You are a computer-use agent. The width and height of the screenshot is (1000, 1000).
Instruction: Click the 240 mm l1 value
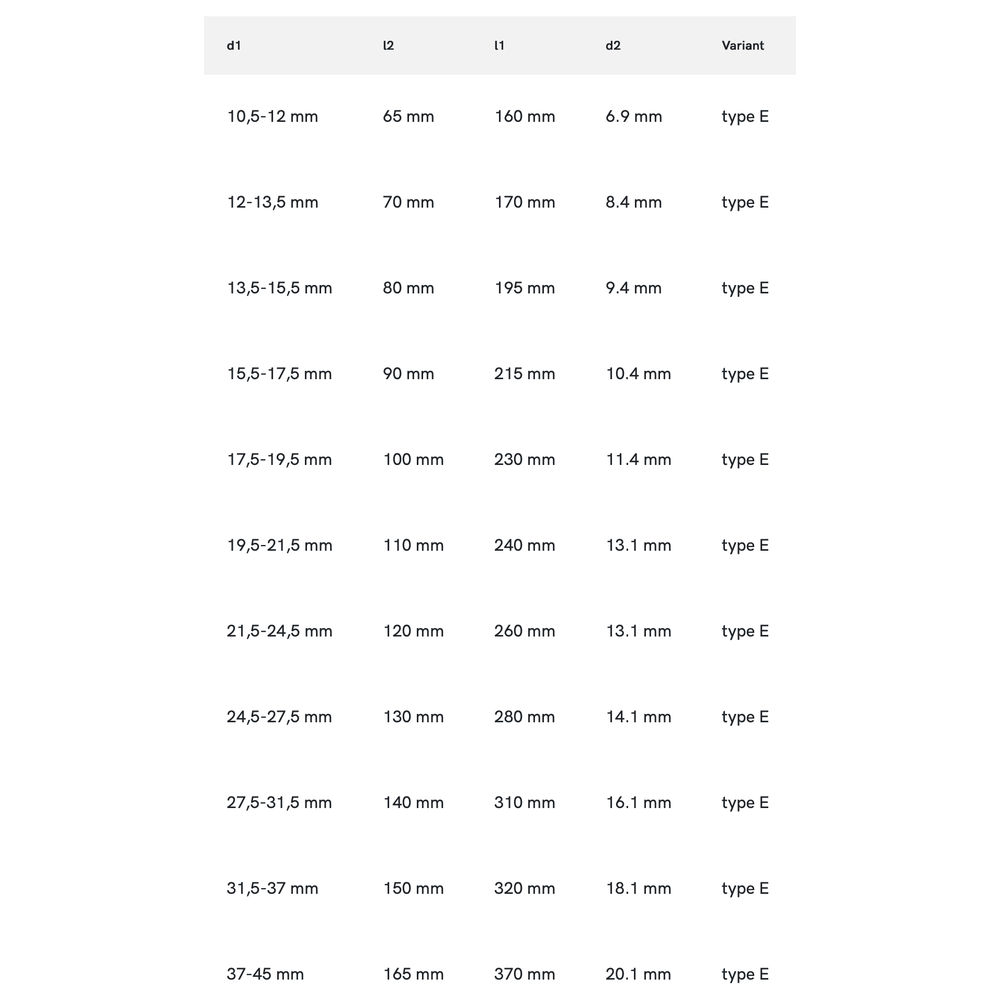pyautogui.click(x=524, y=546)
